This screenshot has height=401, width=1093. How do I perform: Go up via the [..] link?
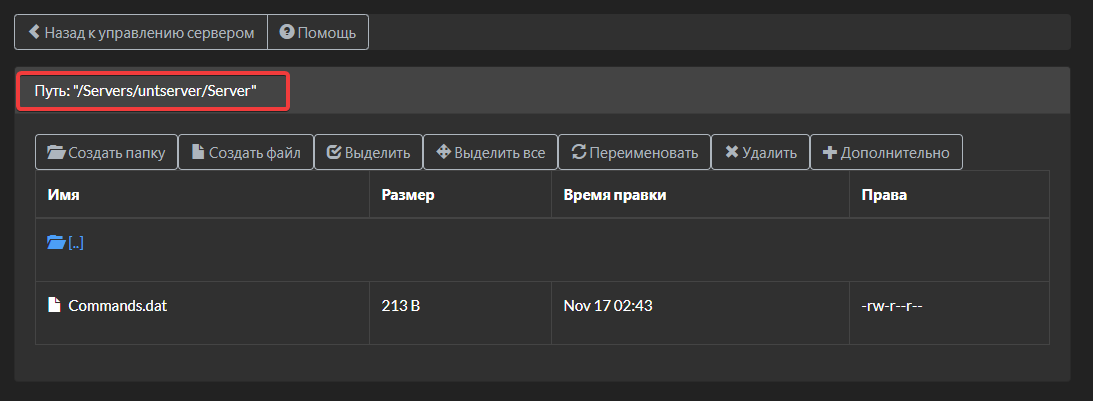pos(76,243)
